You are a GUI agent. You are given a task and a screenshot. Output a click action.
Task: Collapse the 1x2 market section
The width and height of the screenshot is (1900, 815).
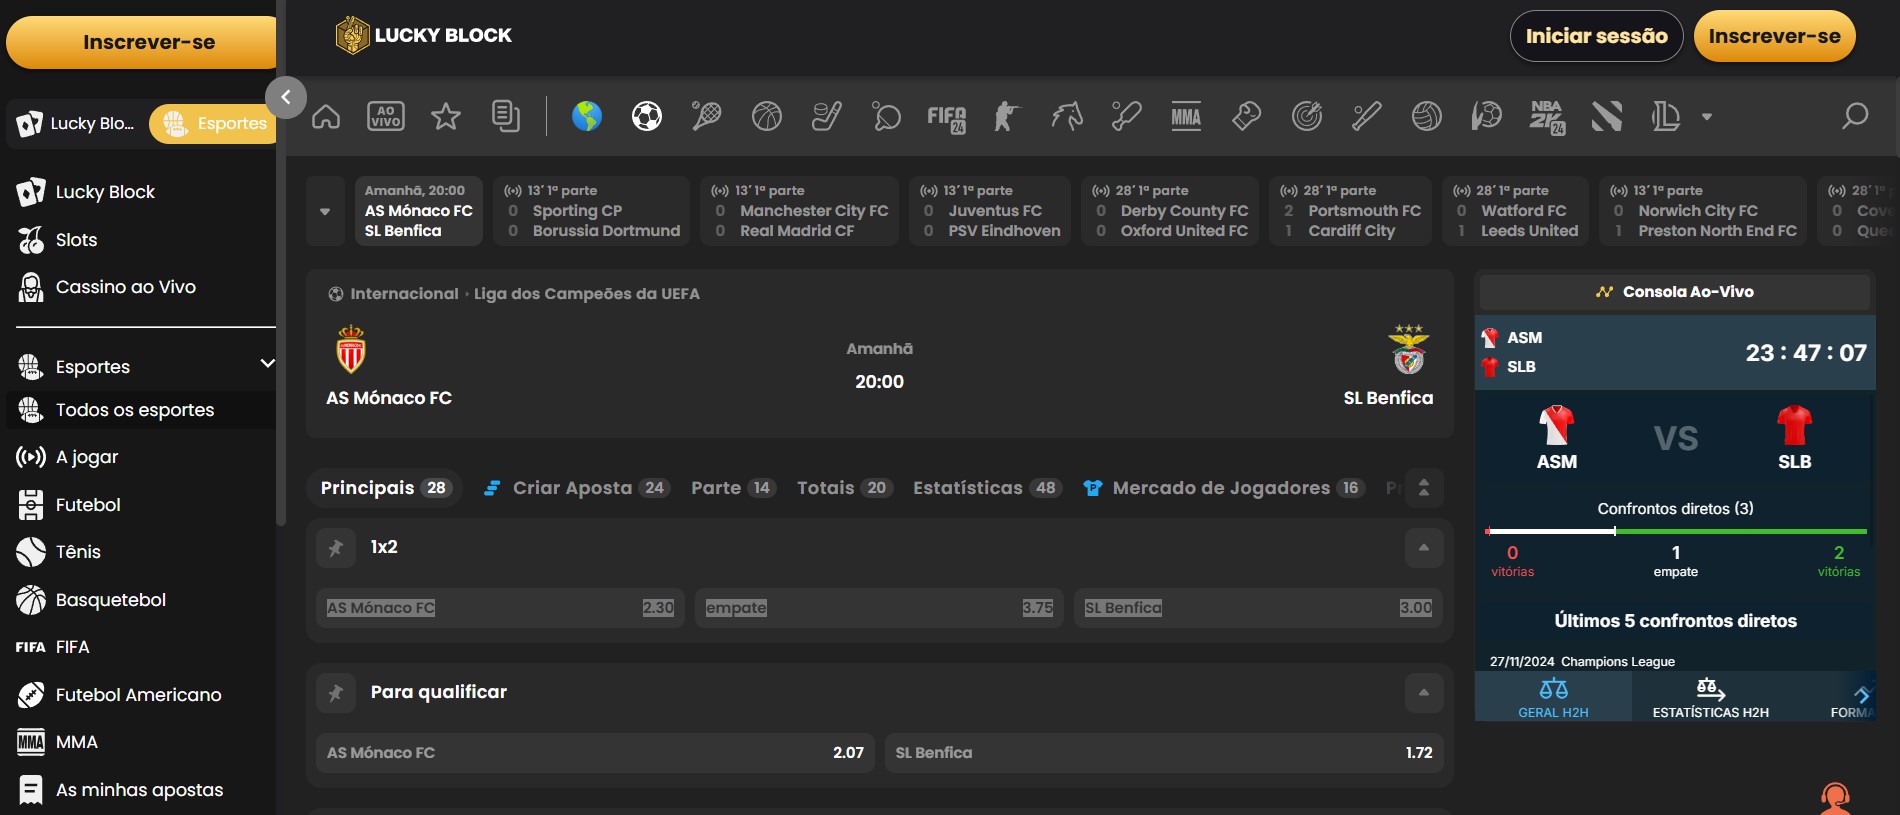coord(1424,548)
